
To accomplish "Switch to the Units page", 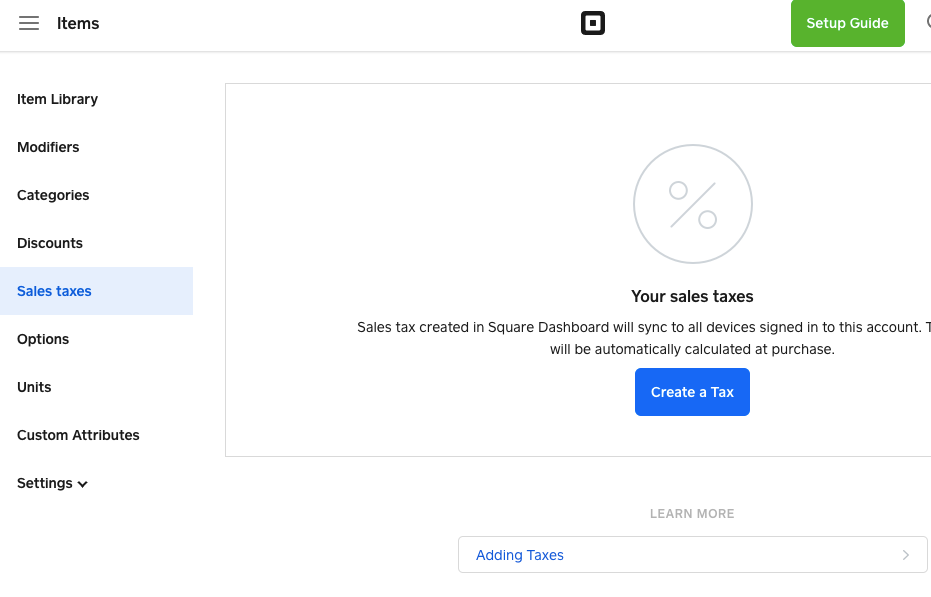I will [34, 387].
